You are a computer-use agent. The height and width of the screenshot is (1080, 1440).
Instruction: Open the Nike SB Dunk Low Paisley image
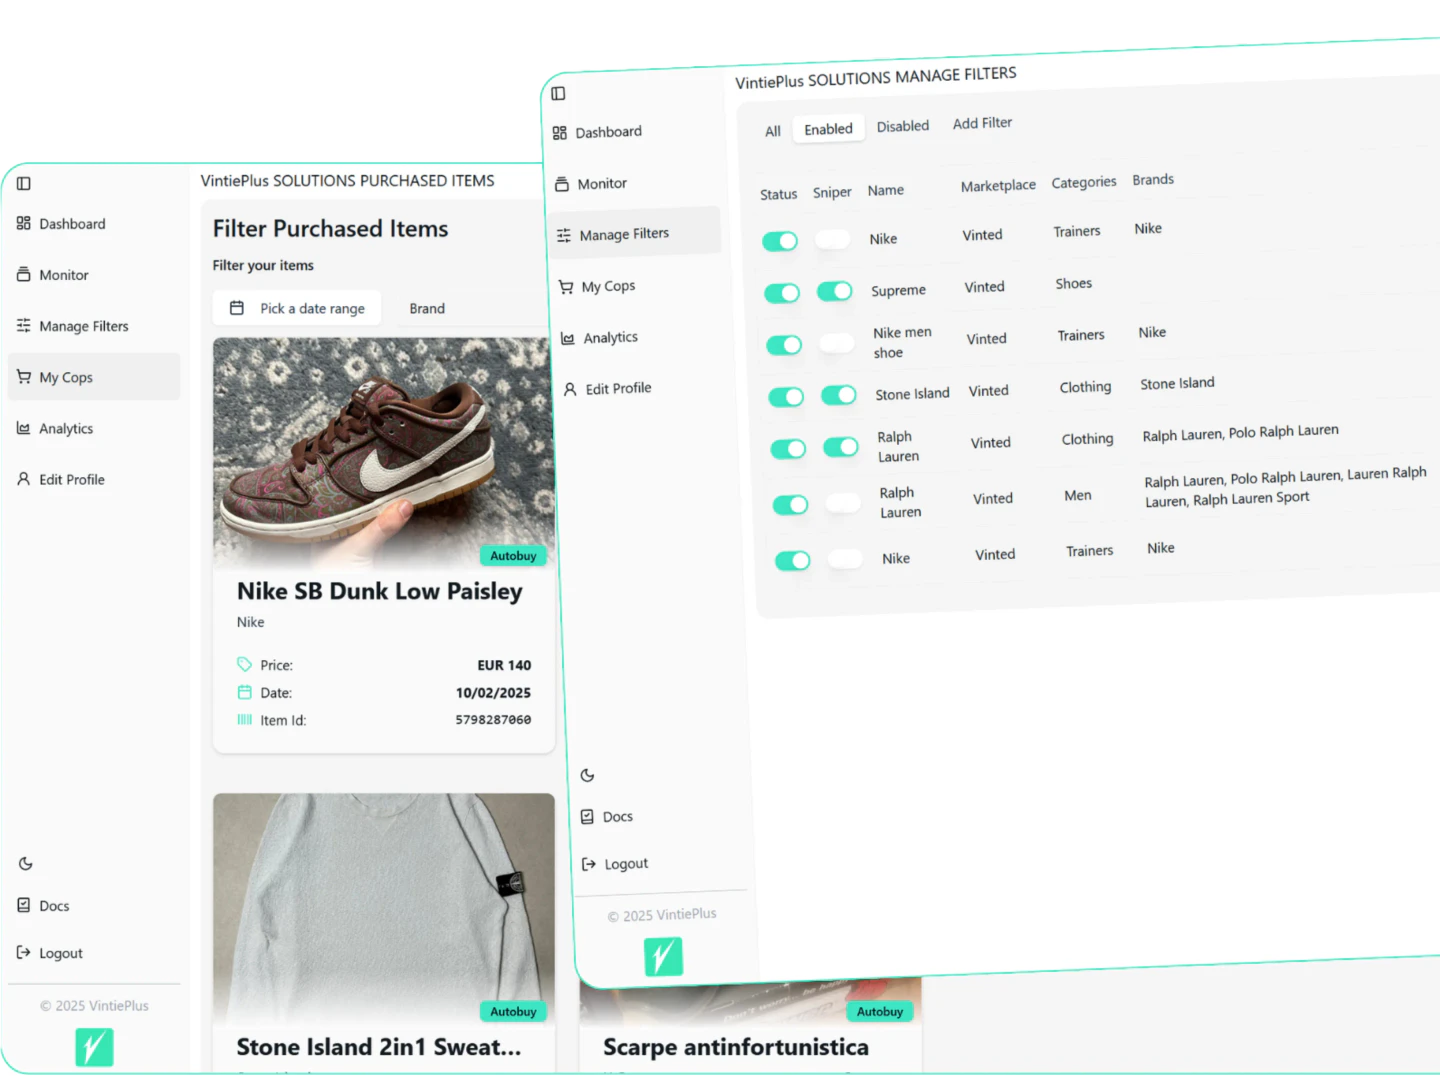[x=383, y=452]
